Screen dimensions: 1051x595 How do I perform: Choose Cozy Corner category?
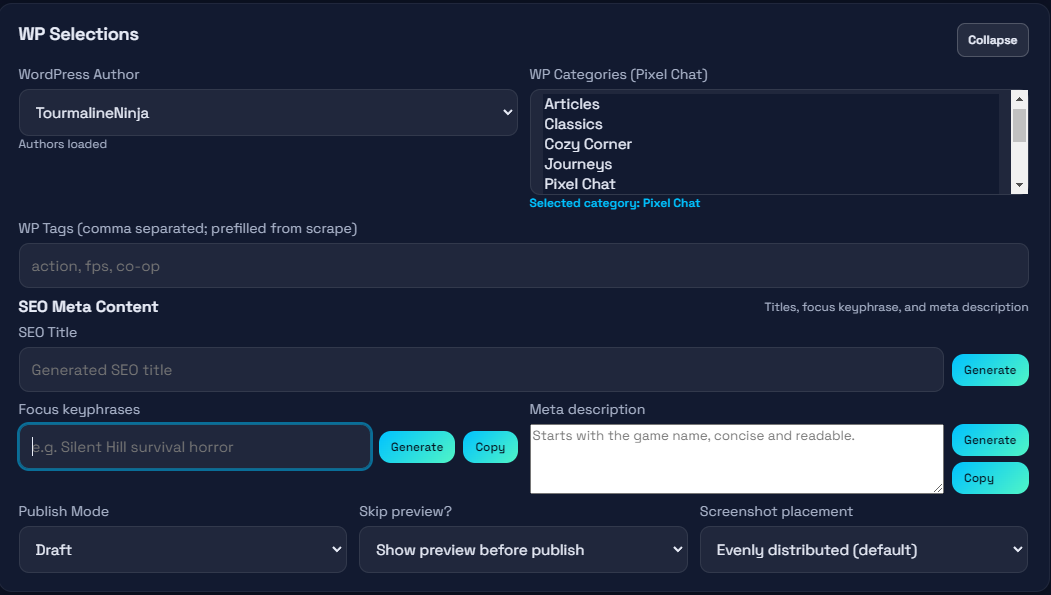[x=588, y=144]
